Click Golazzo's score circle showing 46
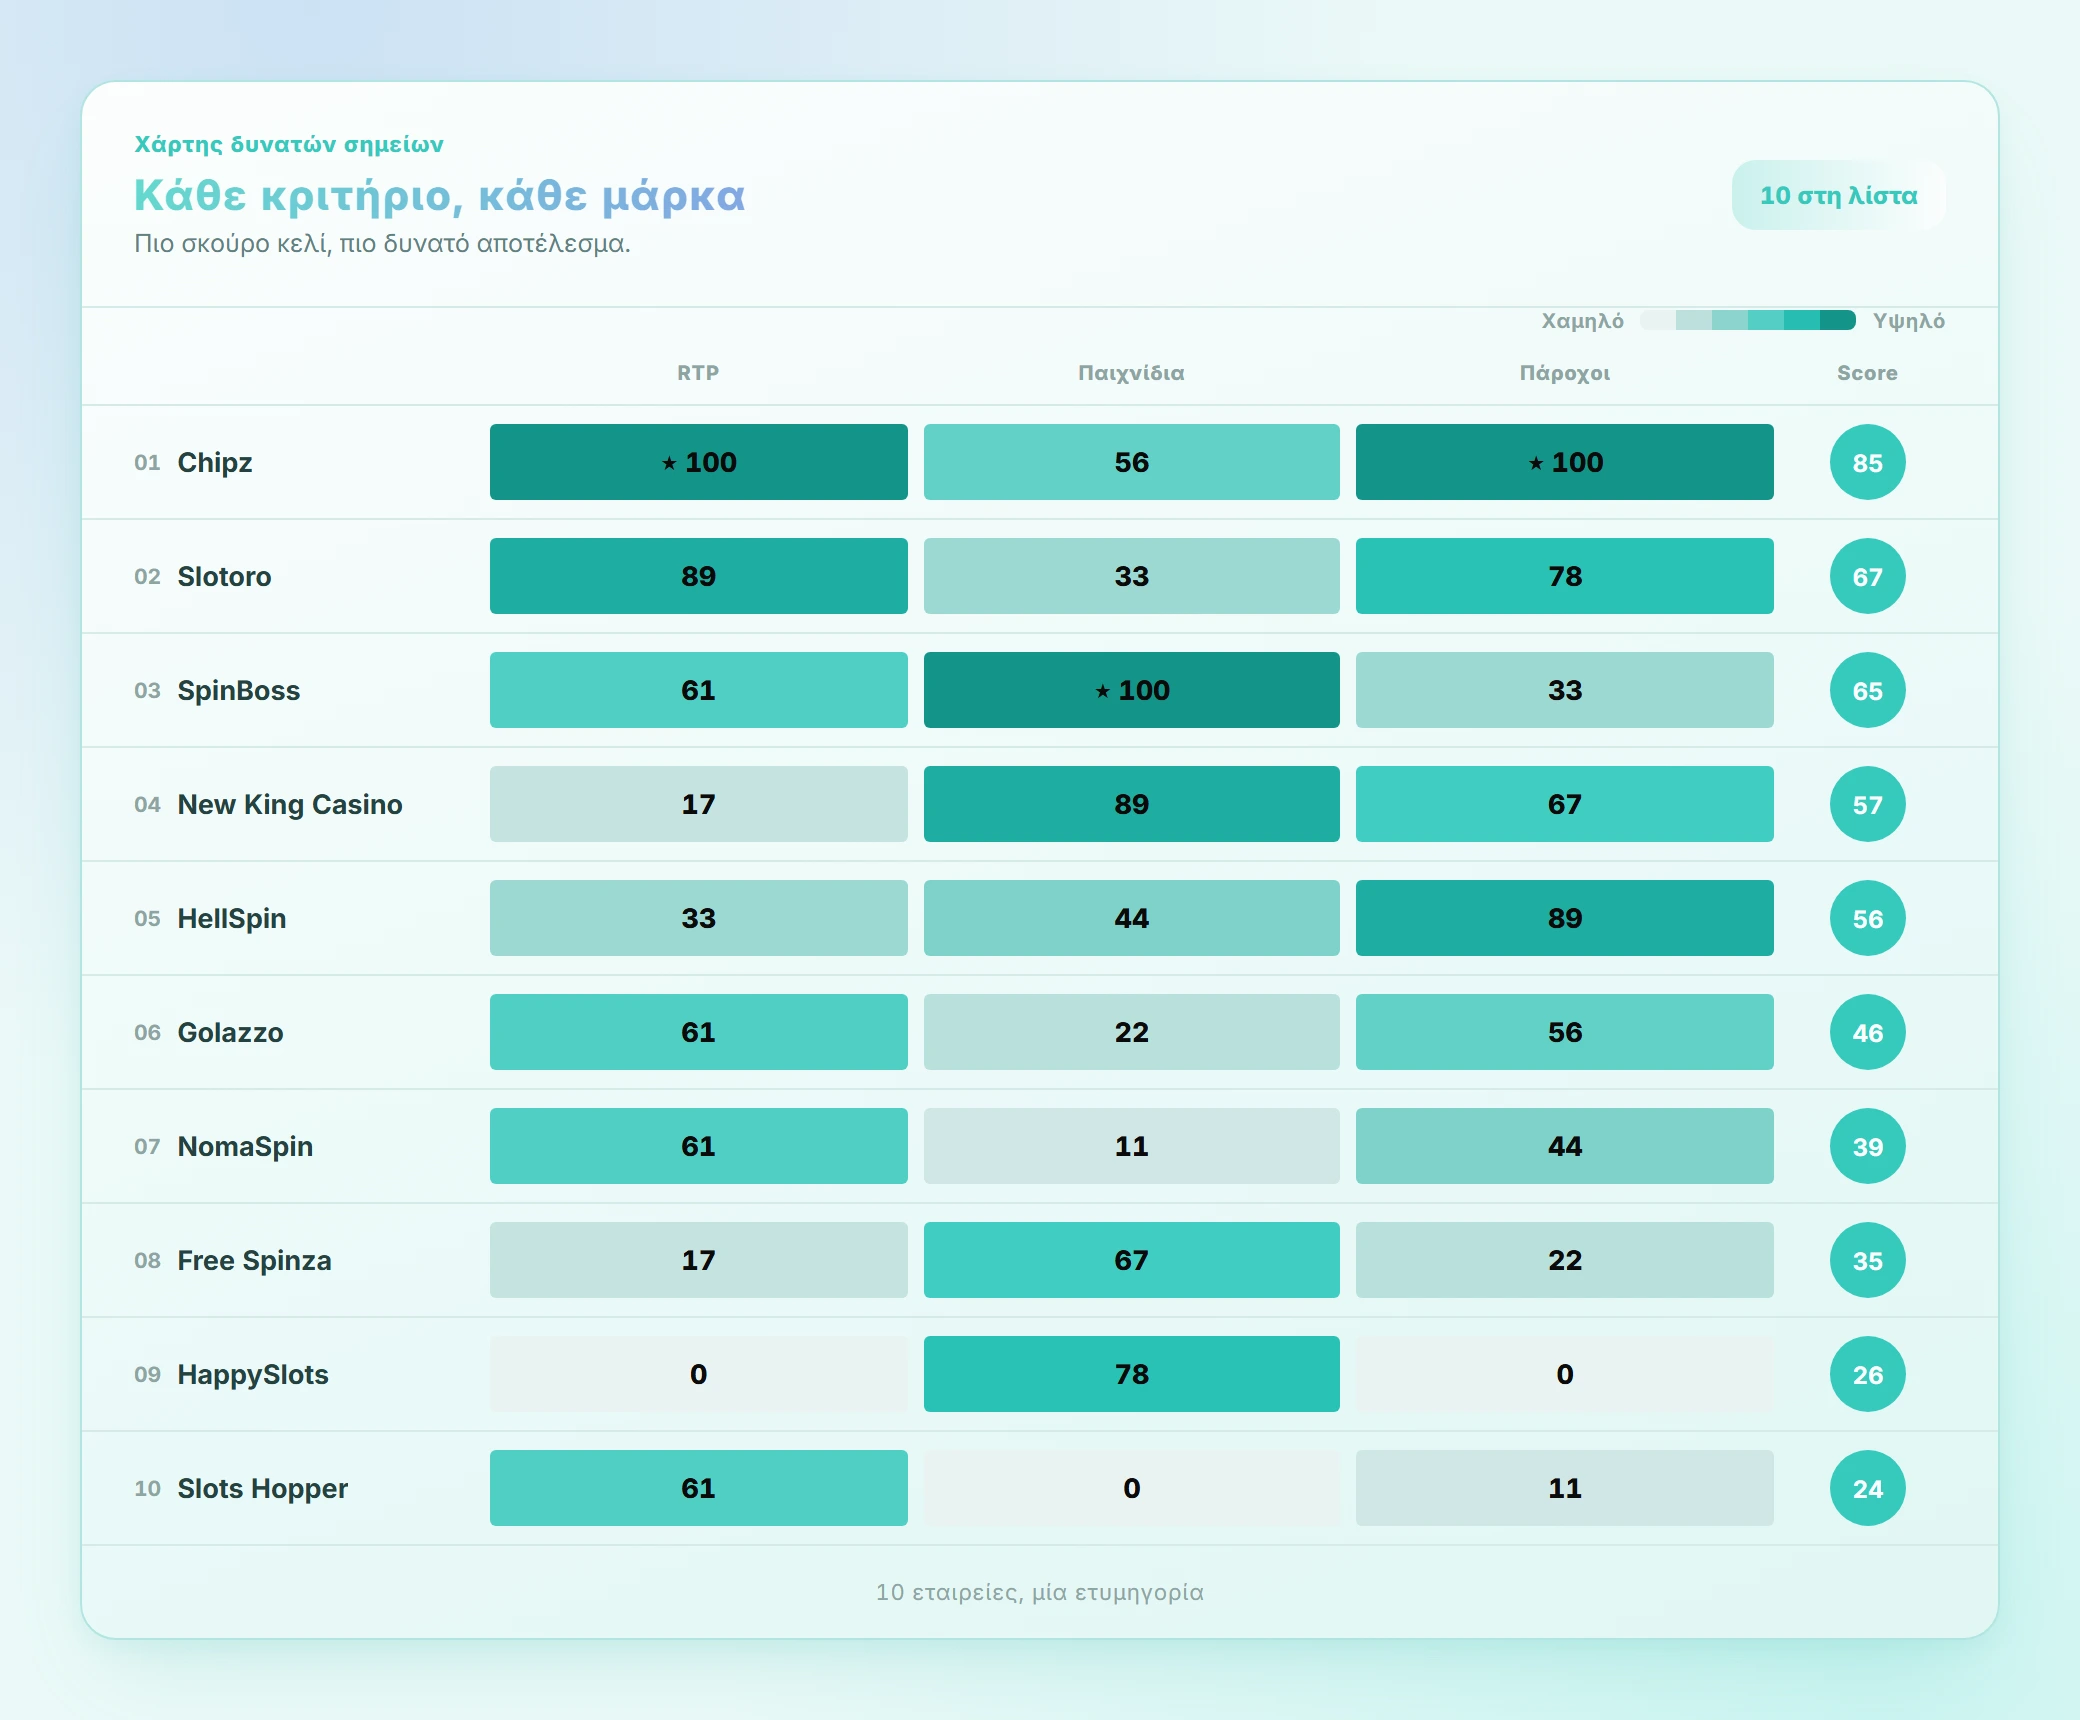Viewport: 2080px width, 1720px height. [x=1867, y=1032]
